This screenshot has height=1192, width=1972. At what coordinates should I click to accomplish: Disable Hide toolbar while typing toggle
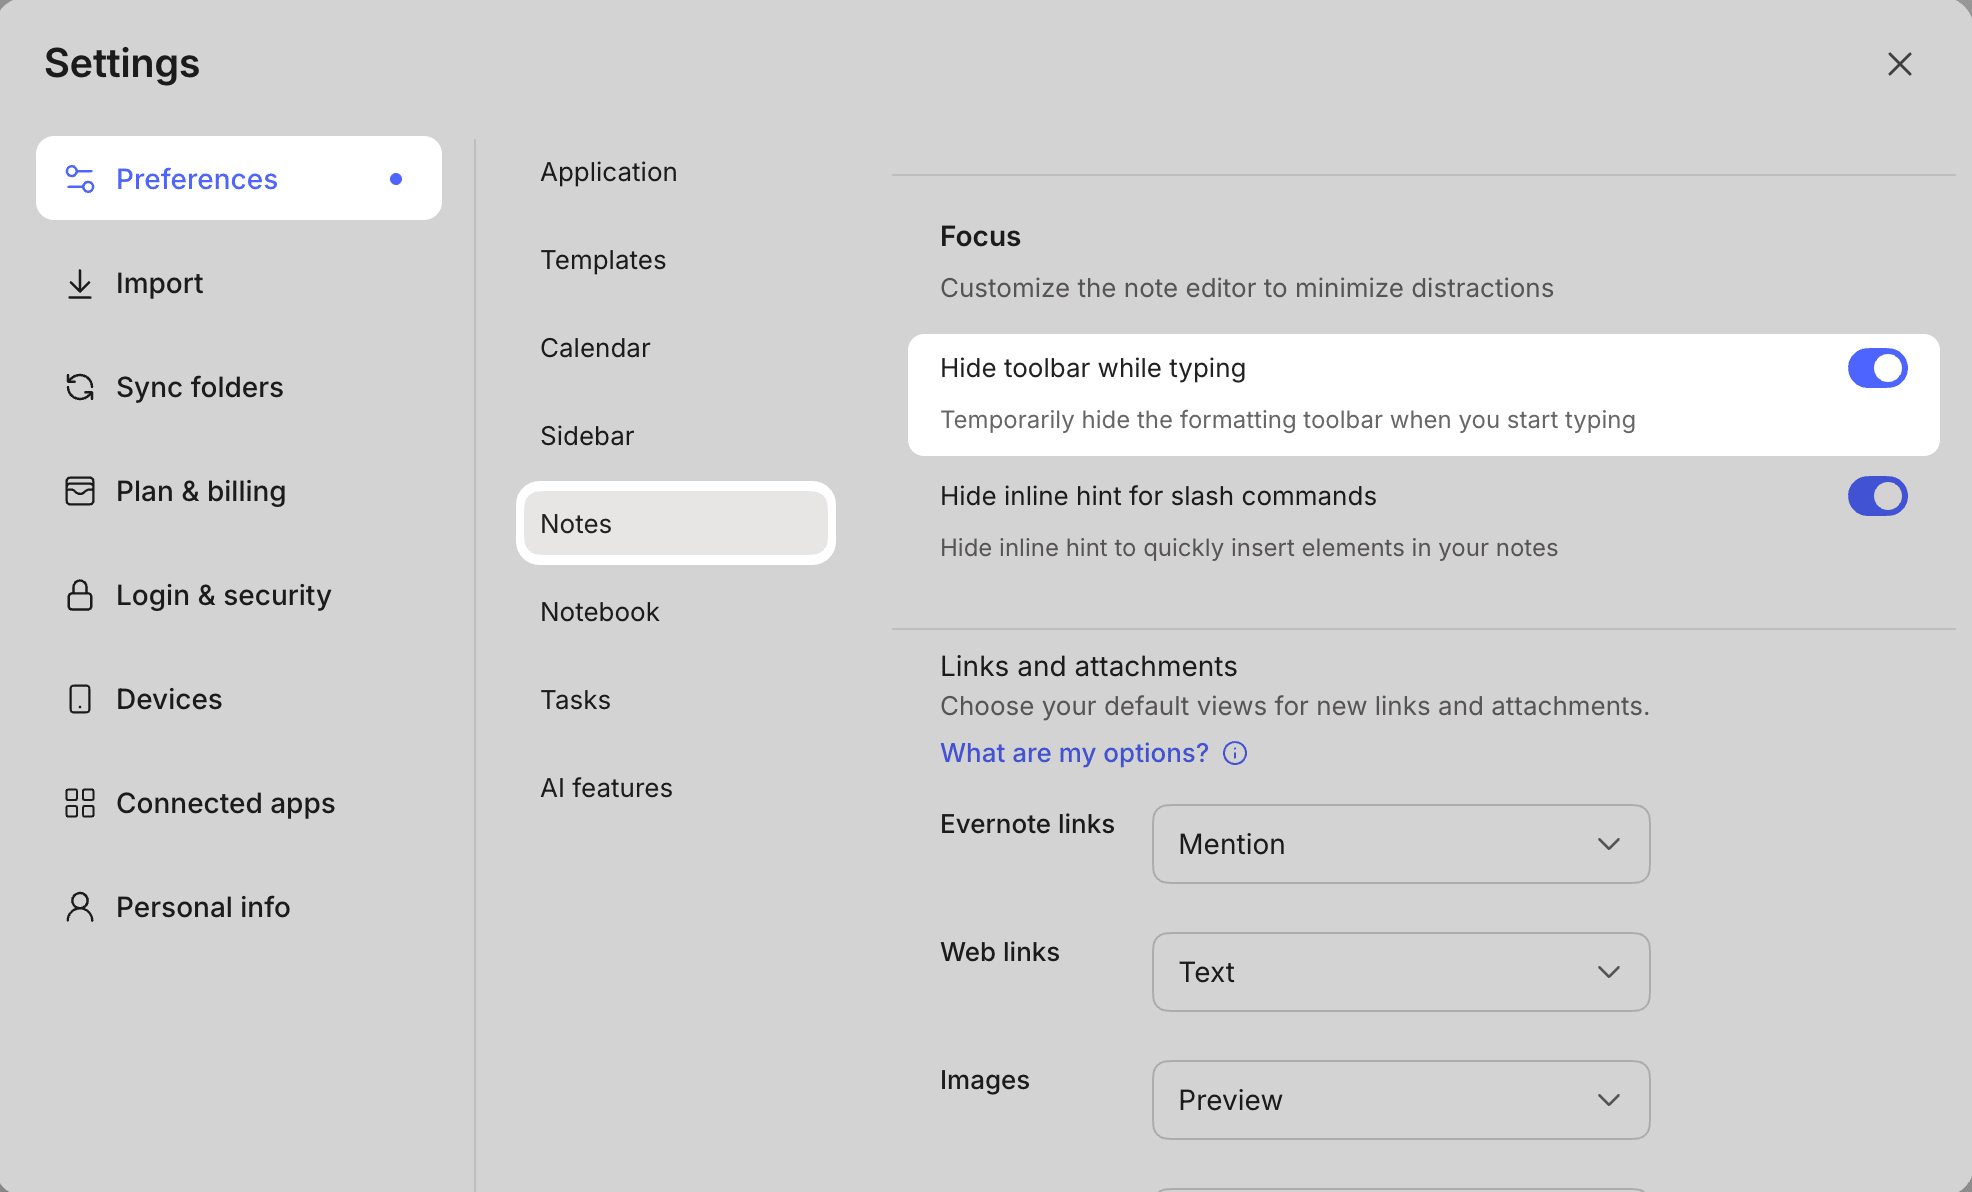pyautogui.click(x=1877, y=368)
